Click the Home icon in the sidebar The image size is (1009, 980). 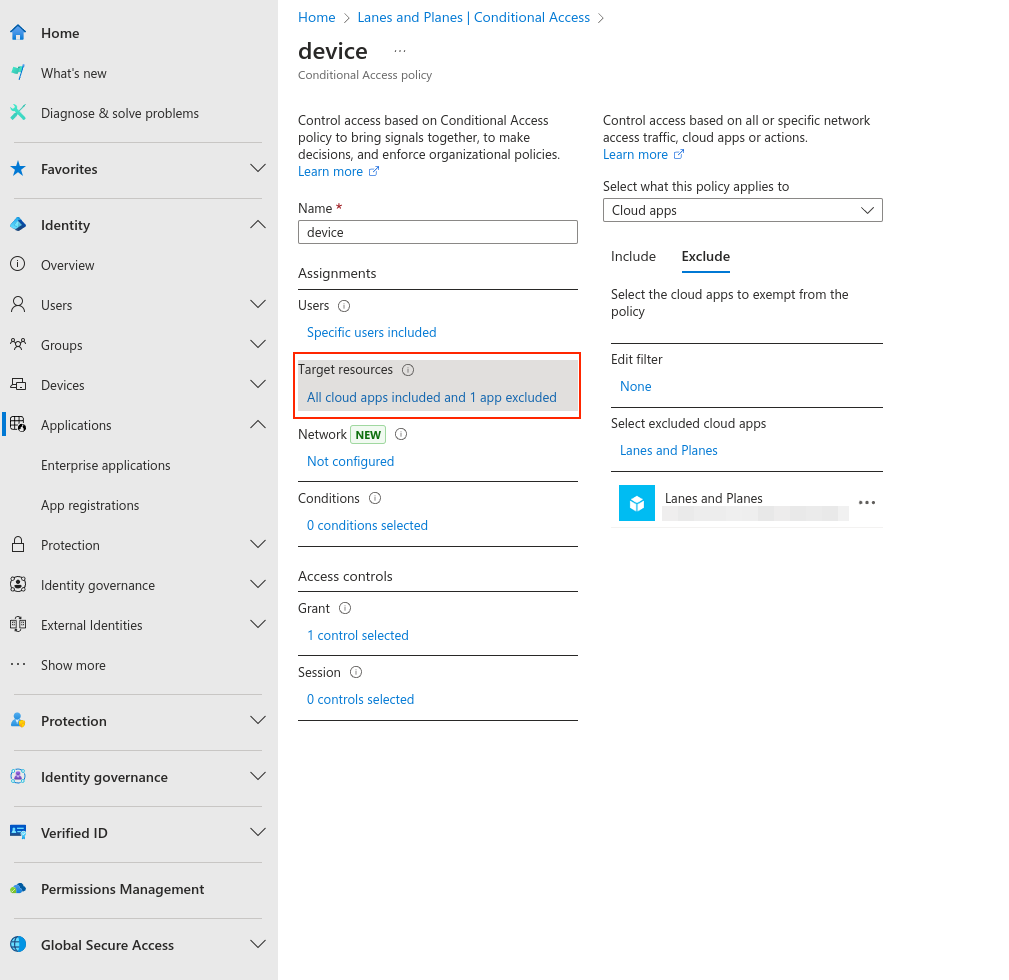(18, 32)
